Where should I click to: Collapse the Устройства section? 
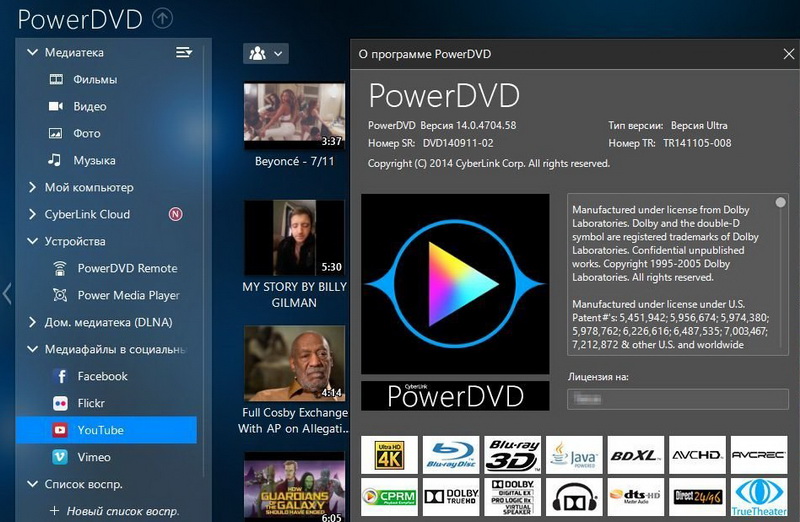pos(32,241)
